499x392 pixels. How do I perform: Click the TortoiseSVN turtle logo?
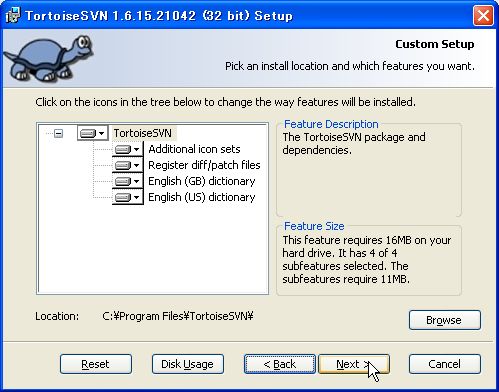(x=48, y=58)
